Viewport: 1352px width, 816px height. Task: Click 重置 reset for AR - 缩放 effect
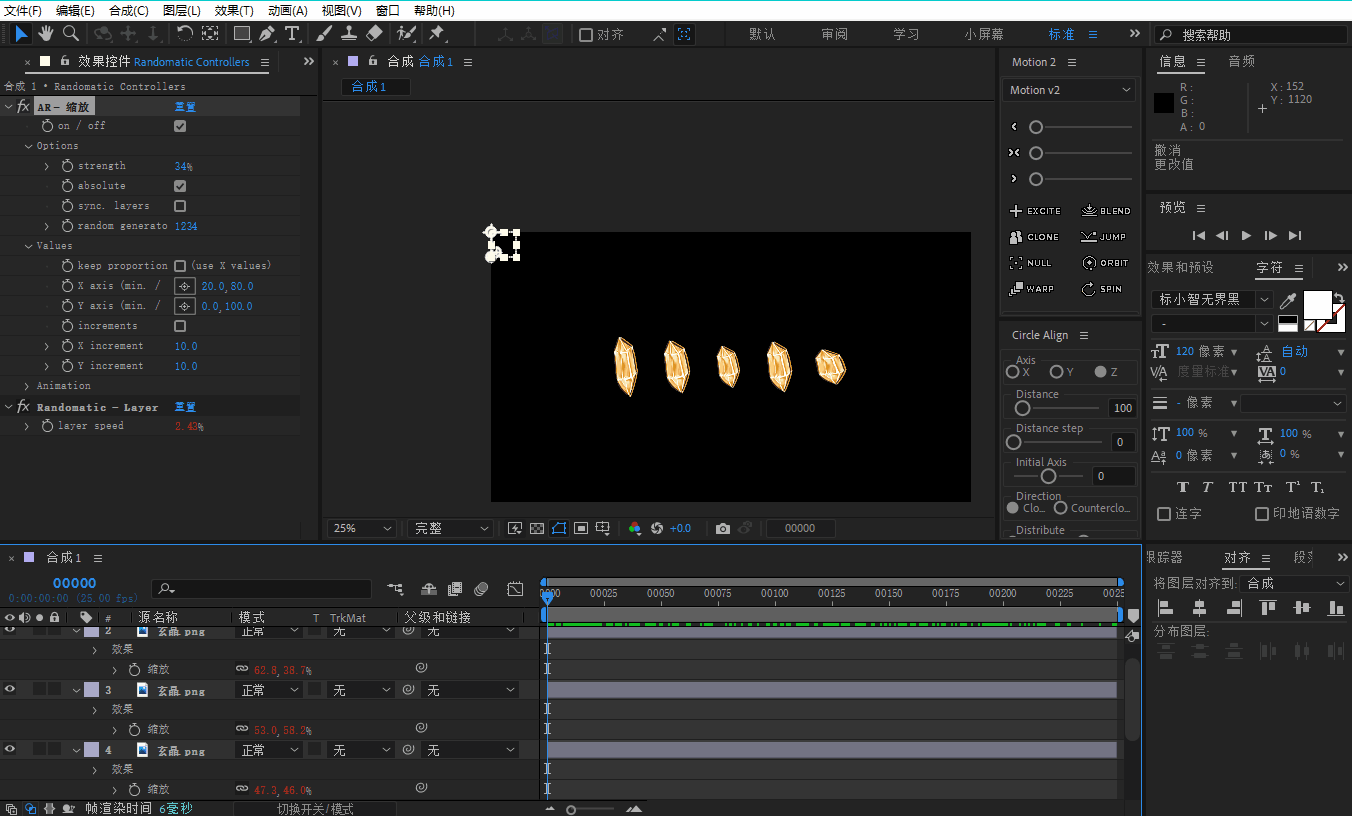[x=185, y=107]
